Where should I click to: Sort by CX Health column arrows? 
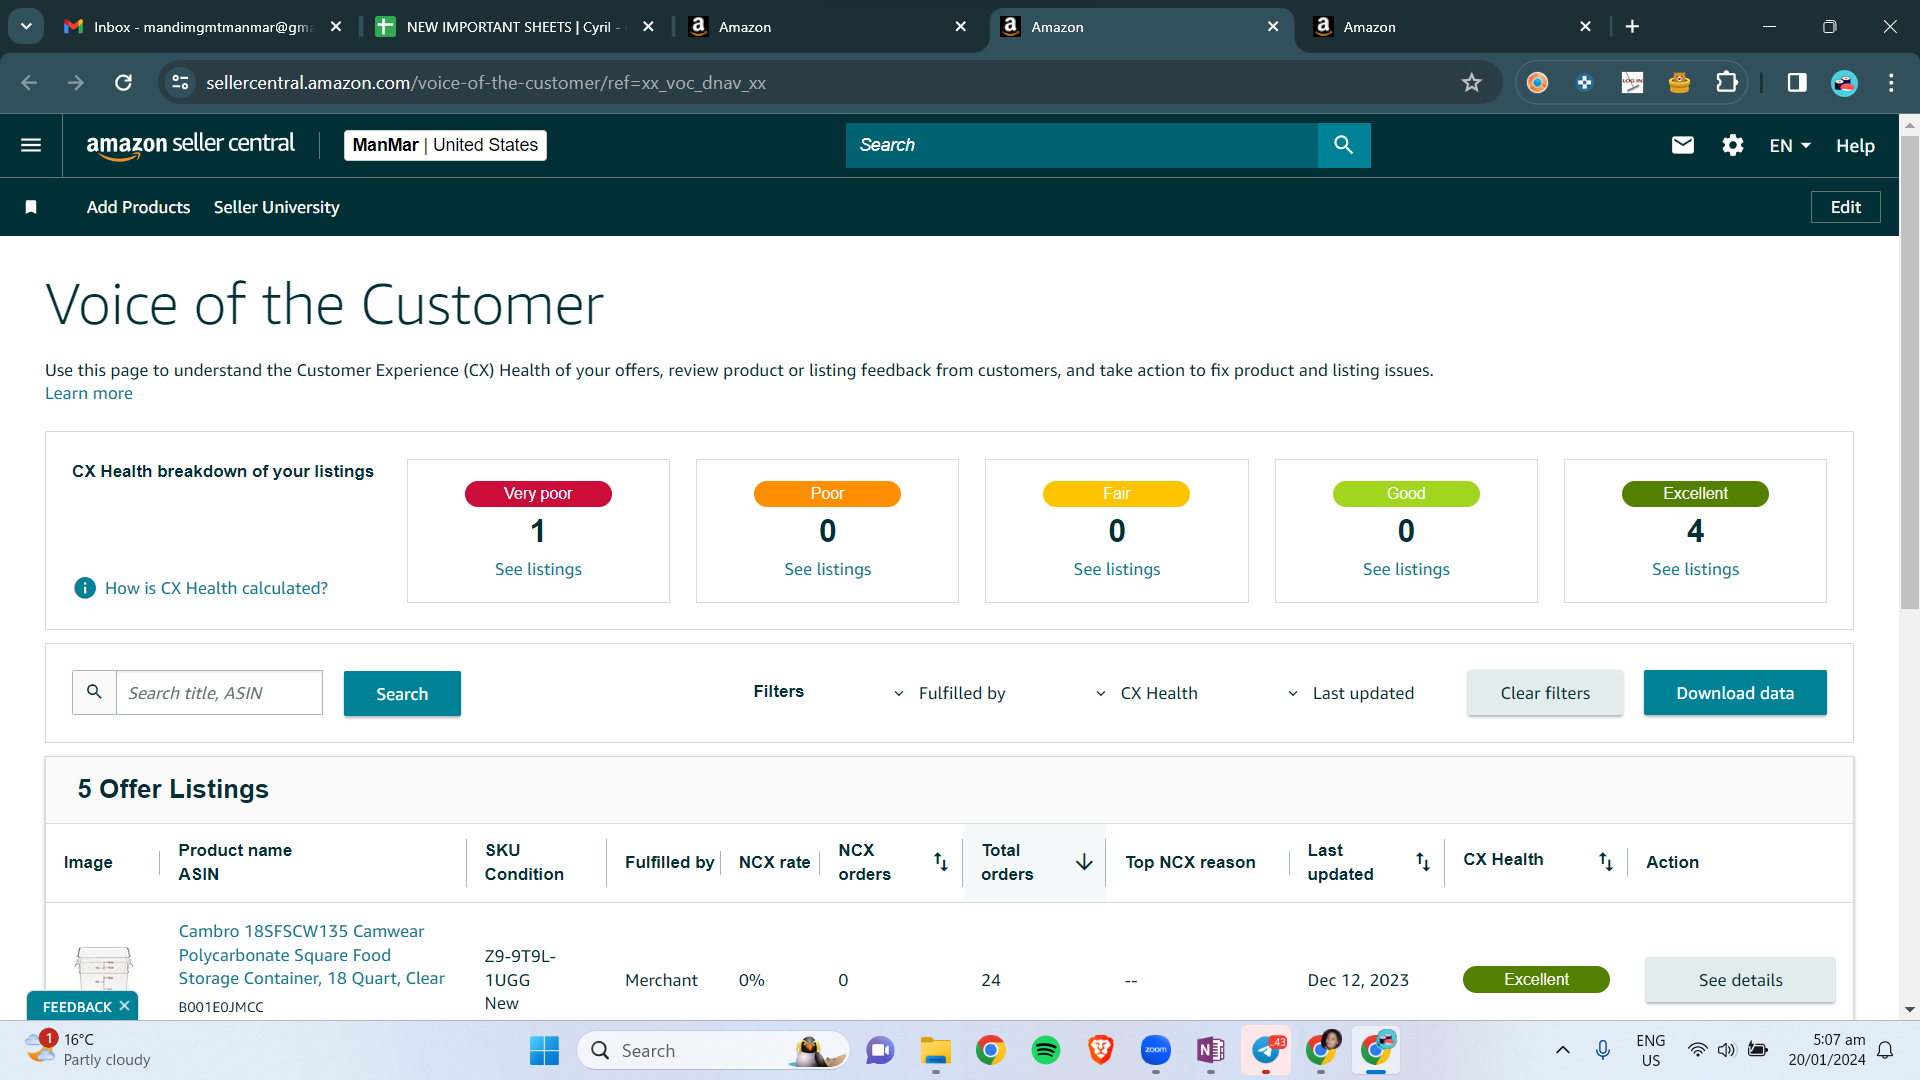click(1606, 862)
